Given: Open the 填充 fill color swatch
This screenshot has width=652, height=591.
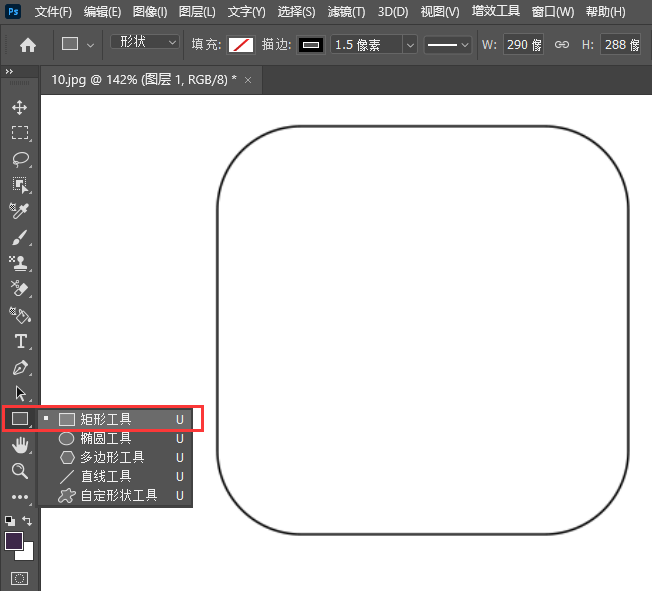Looking at the screenshot, I should (241, 45).
